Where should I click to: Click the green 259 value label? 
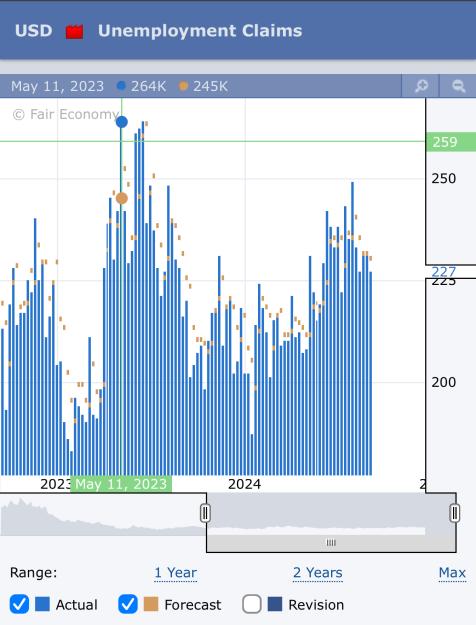451,142
